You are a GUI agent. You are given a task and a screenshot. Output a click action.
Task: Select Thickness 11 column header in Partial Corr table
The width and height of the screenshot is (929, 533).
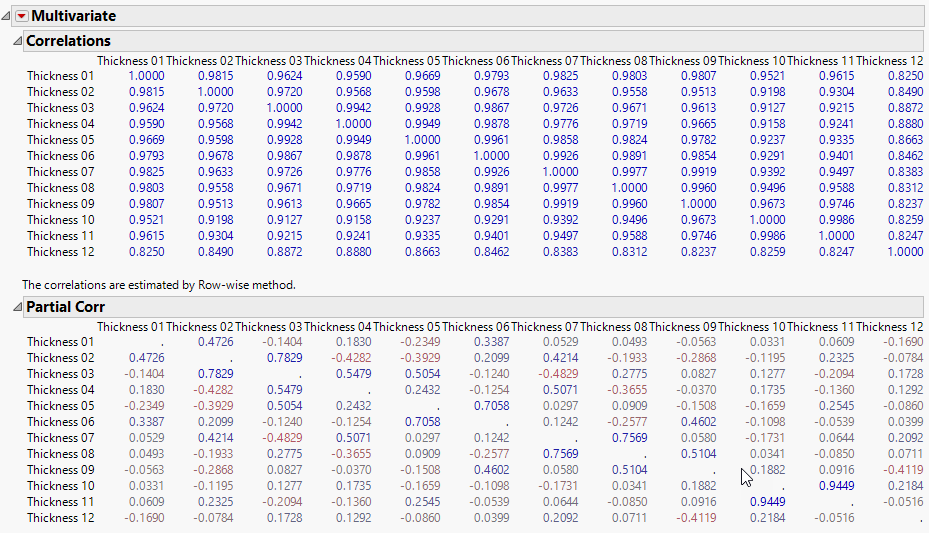click(821, 327)
